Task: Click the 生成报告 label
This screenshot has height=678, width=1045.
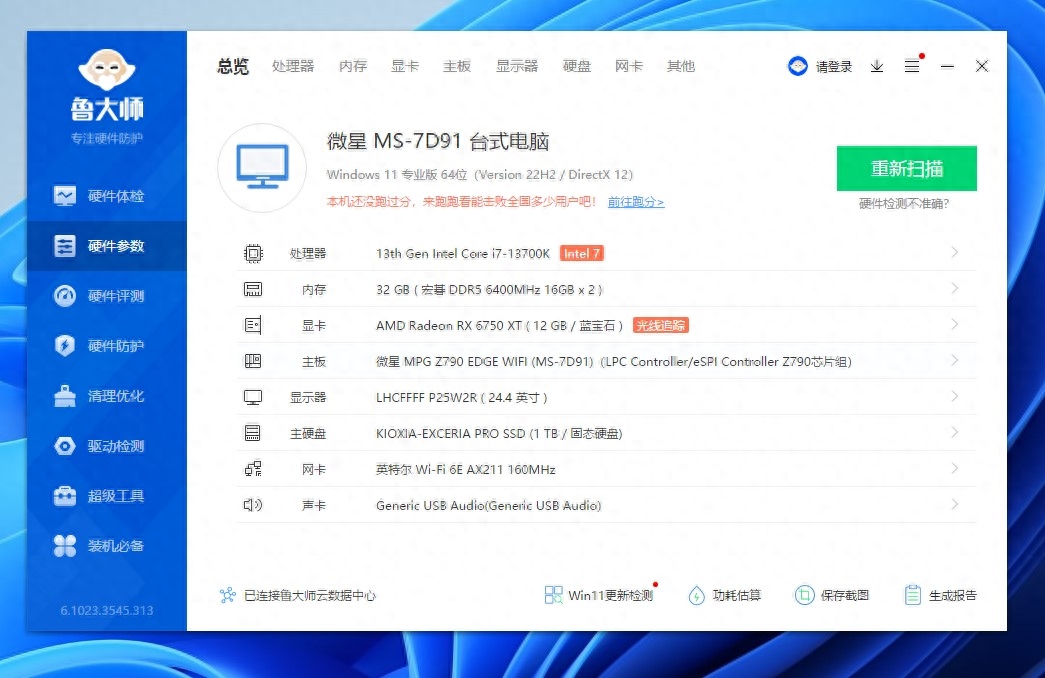Action: [952, 595]
